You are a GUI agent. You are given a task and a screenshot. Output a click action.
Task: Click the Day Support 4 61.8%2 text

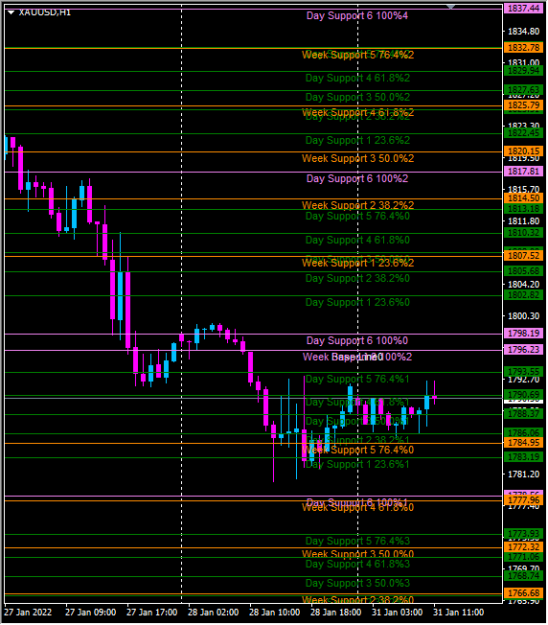pos(357,78)
